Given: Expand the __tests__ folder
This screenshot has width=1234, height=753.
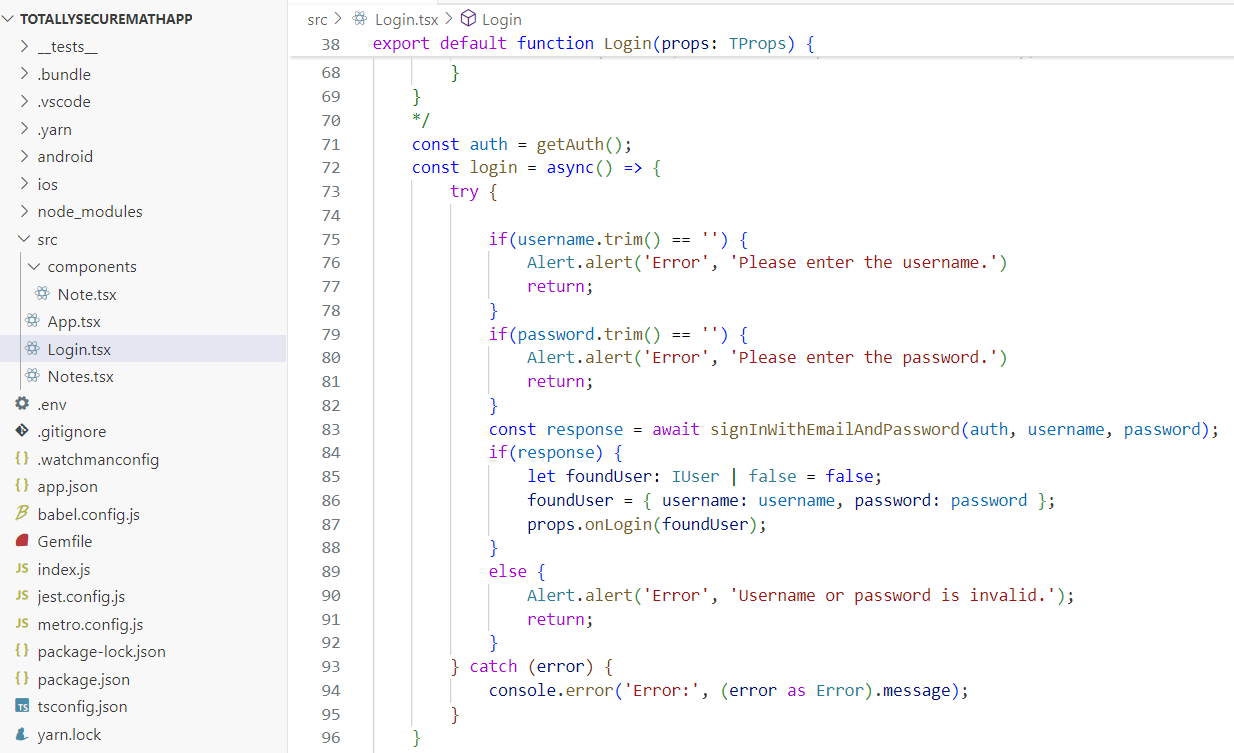Looking at the screenshot, I should tap(25, 47).
